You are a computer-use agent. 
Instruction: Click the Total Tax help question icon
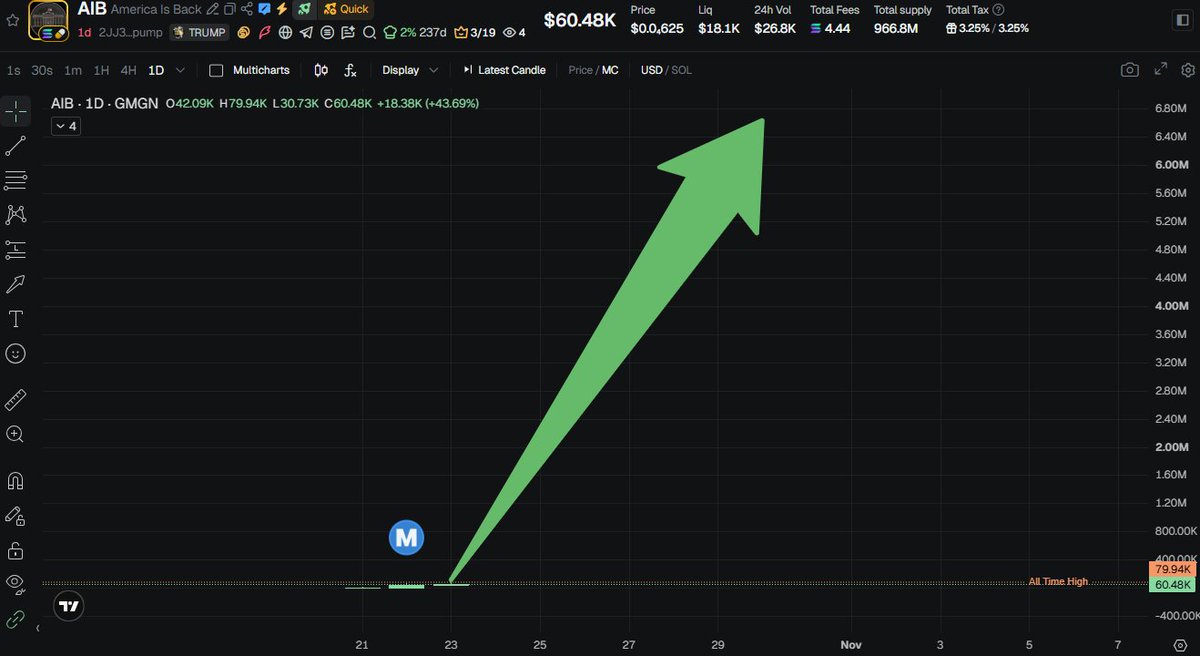coord(998,10)
